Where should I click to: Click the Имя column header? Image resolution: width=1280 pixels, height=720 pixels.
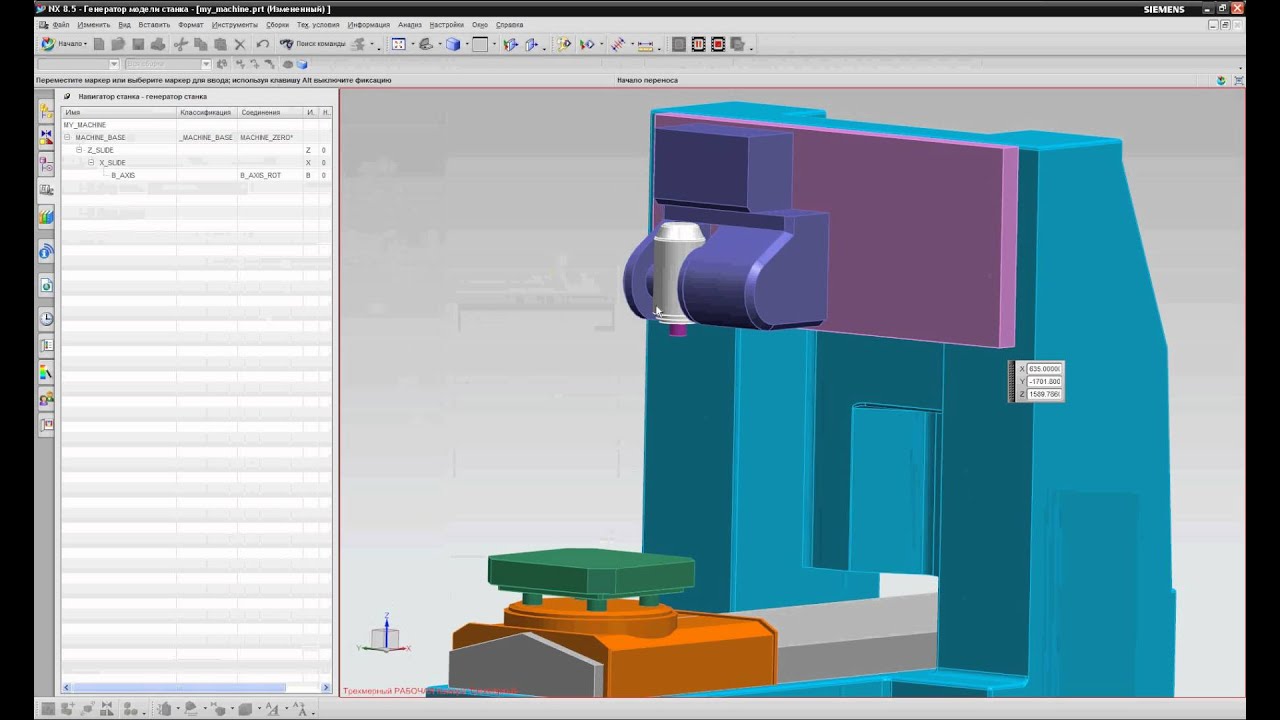click(x=119, y=112)
